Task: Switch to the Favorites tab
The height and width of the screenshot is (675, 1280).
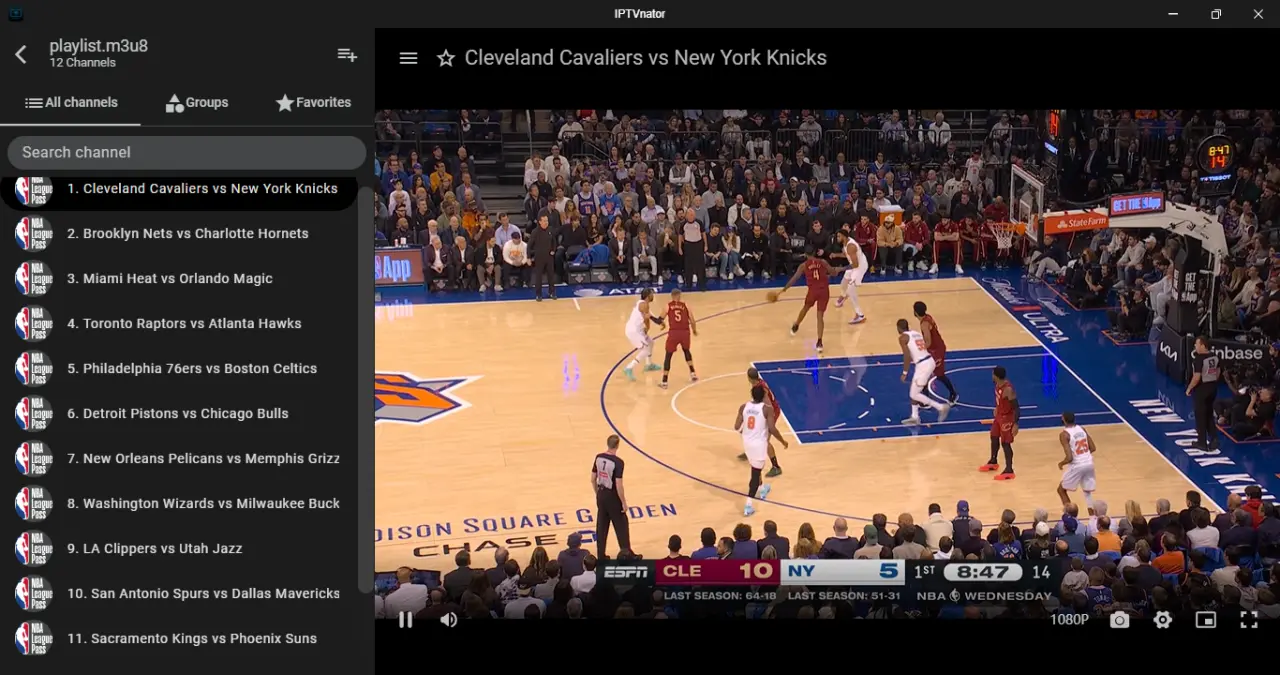Action: coord(314,102)
